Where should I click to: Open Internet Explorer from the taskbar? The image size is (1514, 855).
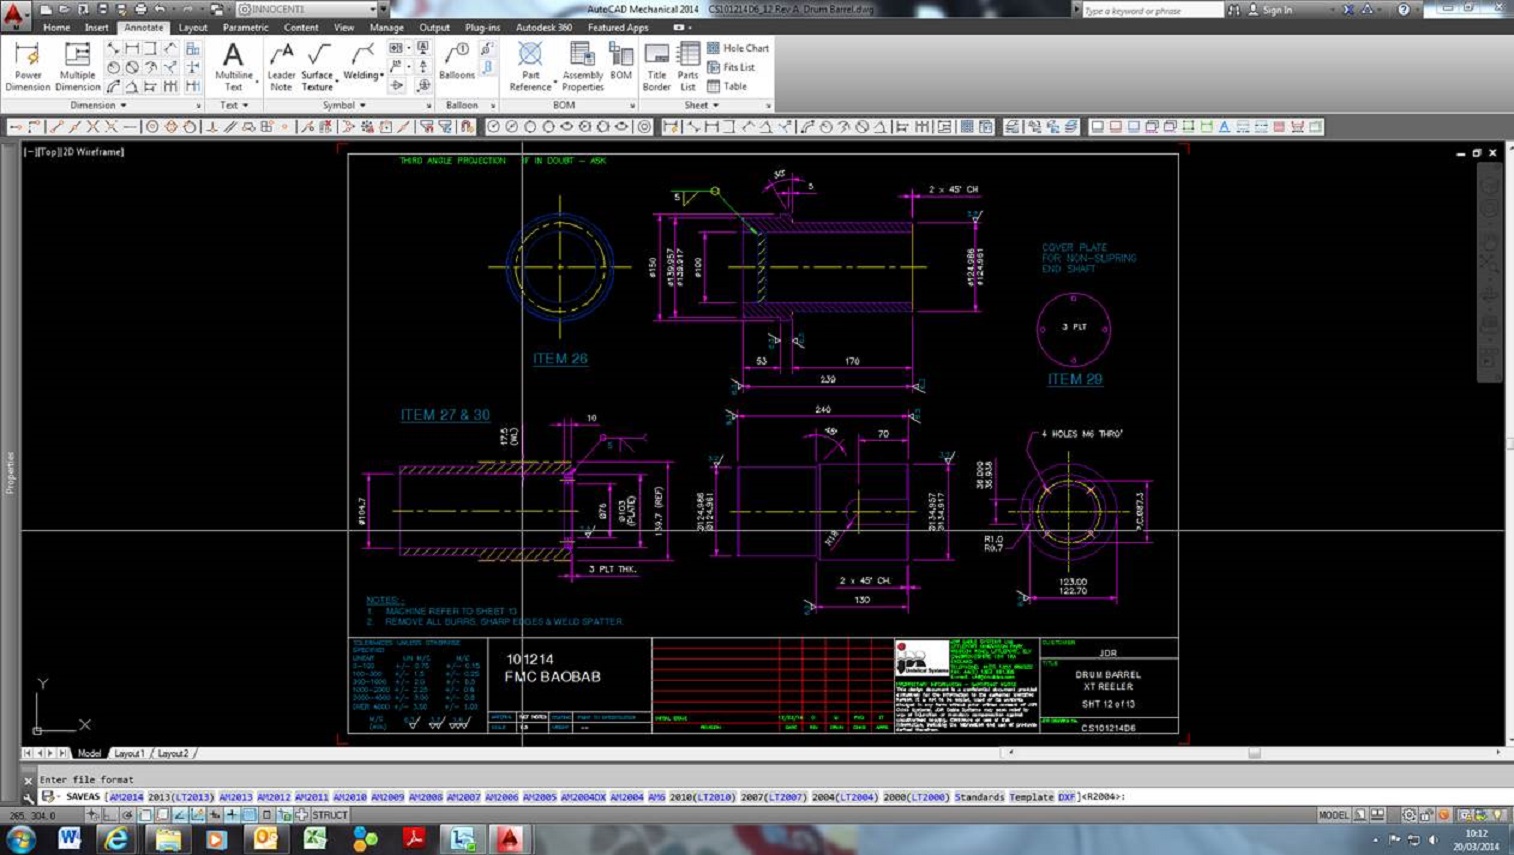coord(117,839)
